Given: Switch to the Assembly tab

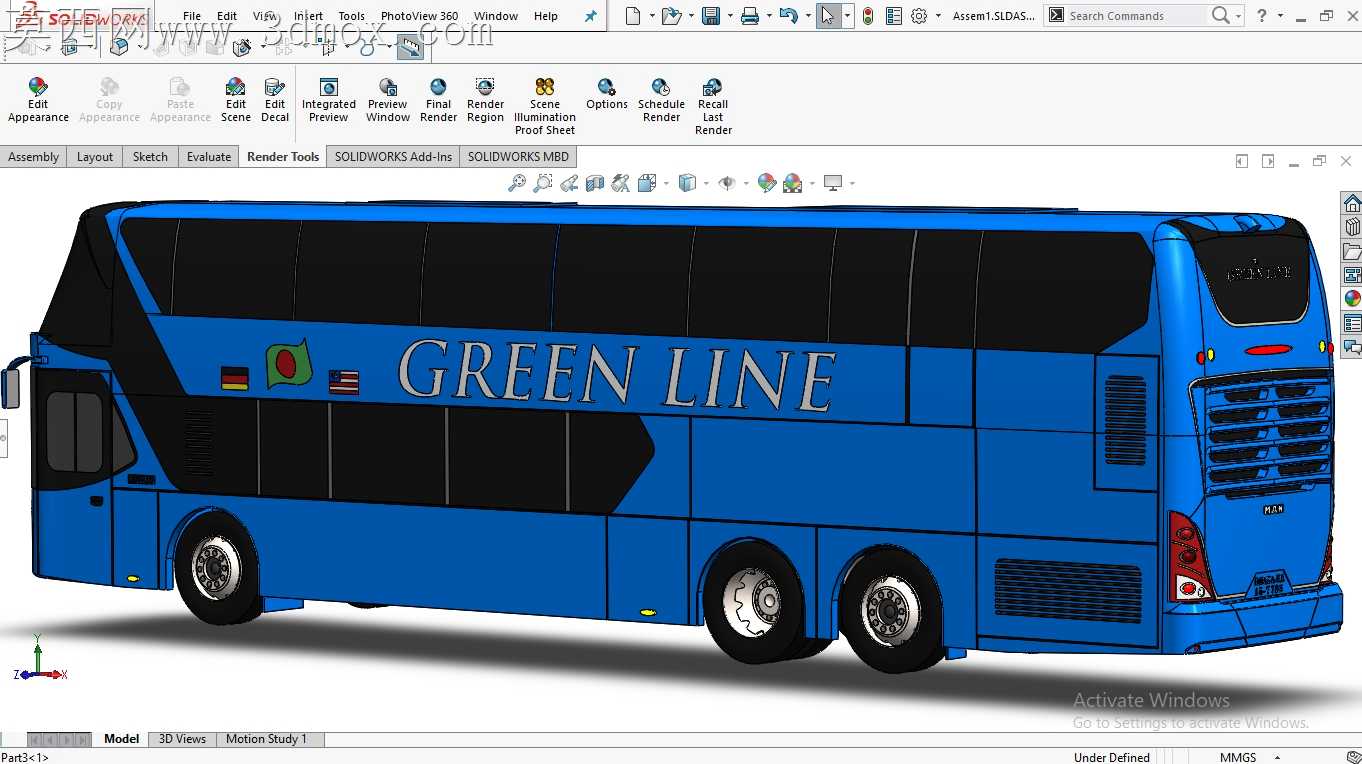Looking at the screenshot, I should (34, 157).
